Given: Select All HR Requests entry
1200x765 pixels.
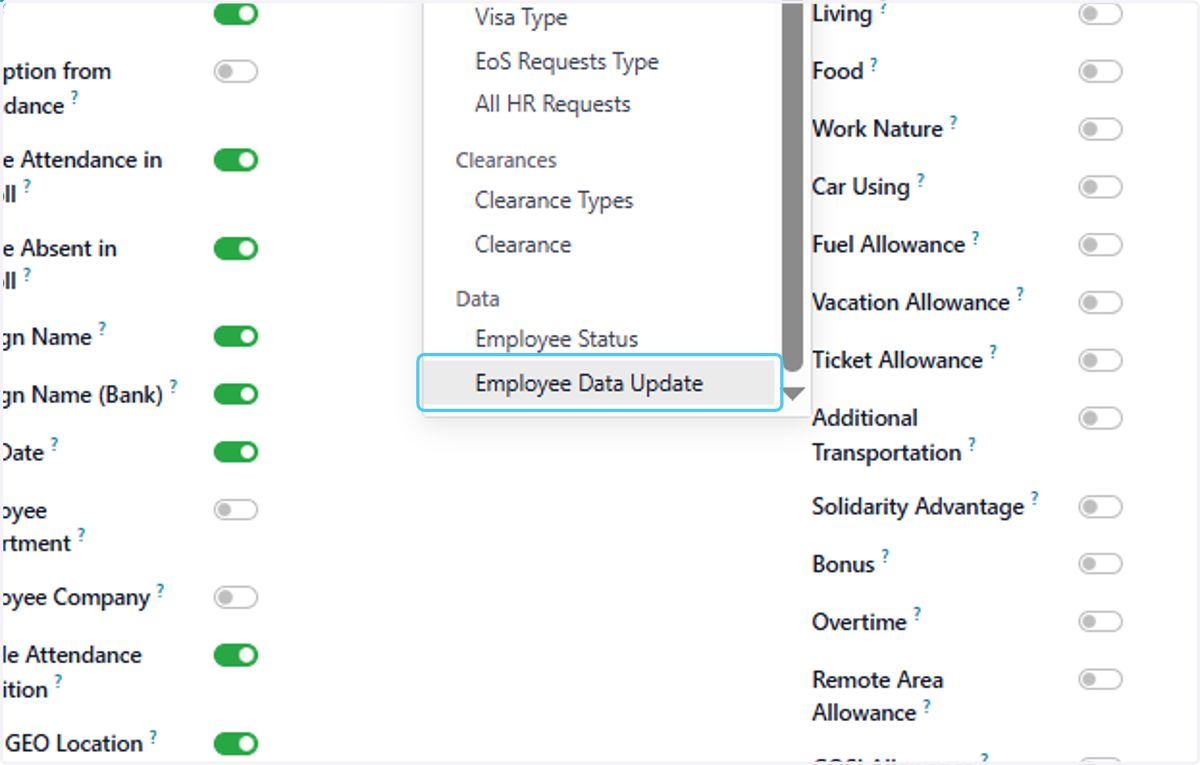Looking at the screenshot, I should (x=553, y=104).
